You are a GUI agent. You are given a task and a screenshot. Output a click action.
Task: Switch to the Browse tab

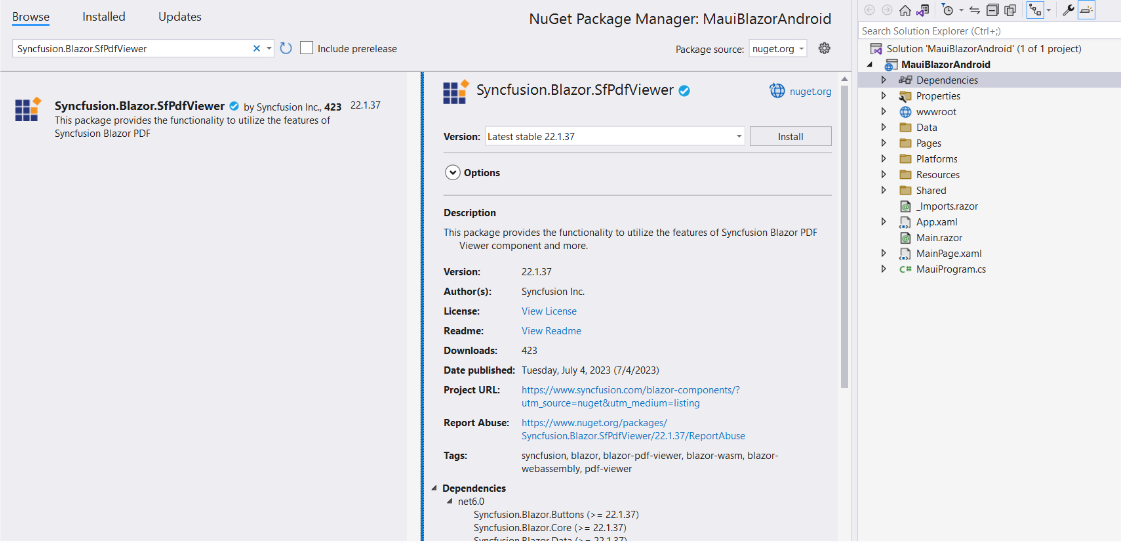31,16
